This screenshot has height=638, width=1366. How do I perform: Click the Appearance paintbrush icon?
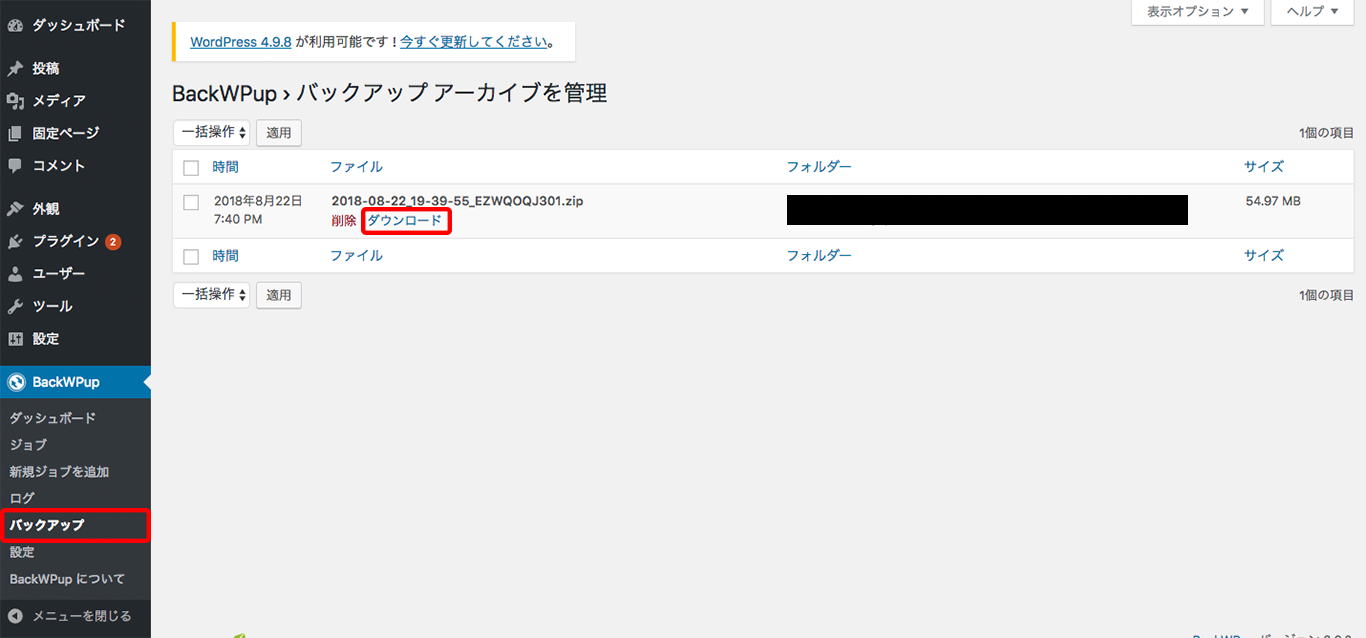tap(15, 209)
